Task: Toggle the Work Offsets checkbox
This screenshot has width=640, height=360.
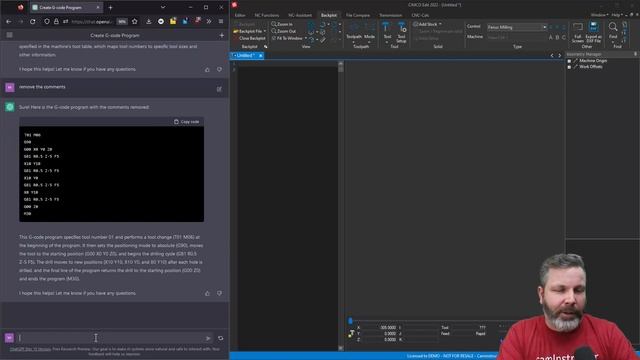Action: tap(569, 67)
